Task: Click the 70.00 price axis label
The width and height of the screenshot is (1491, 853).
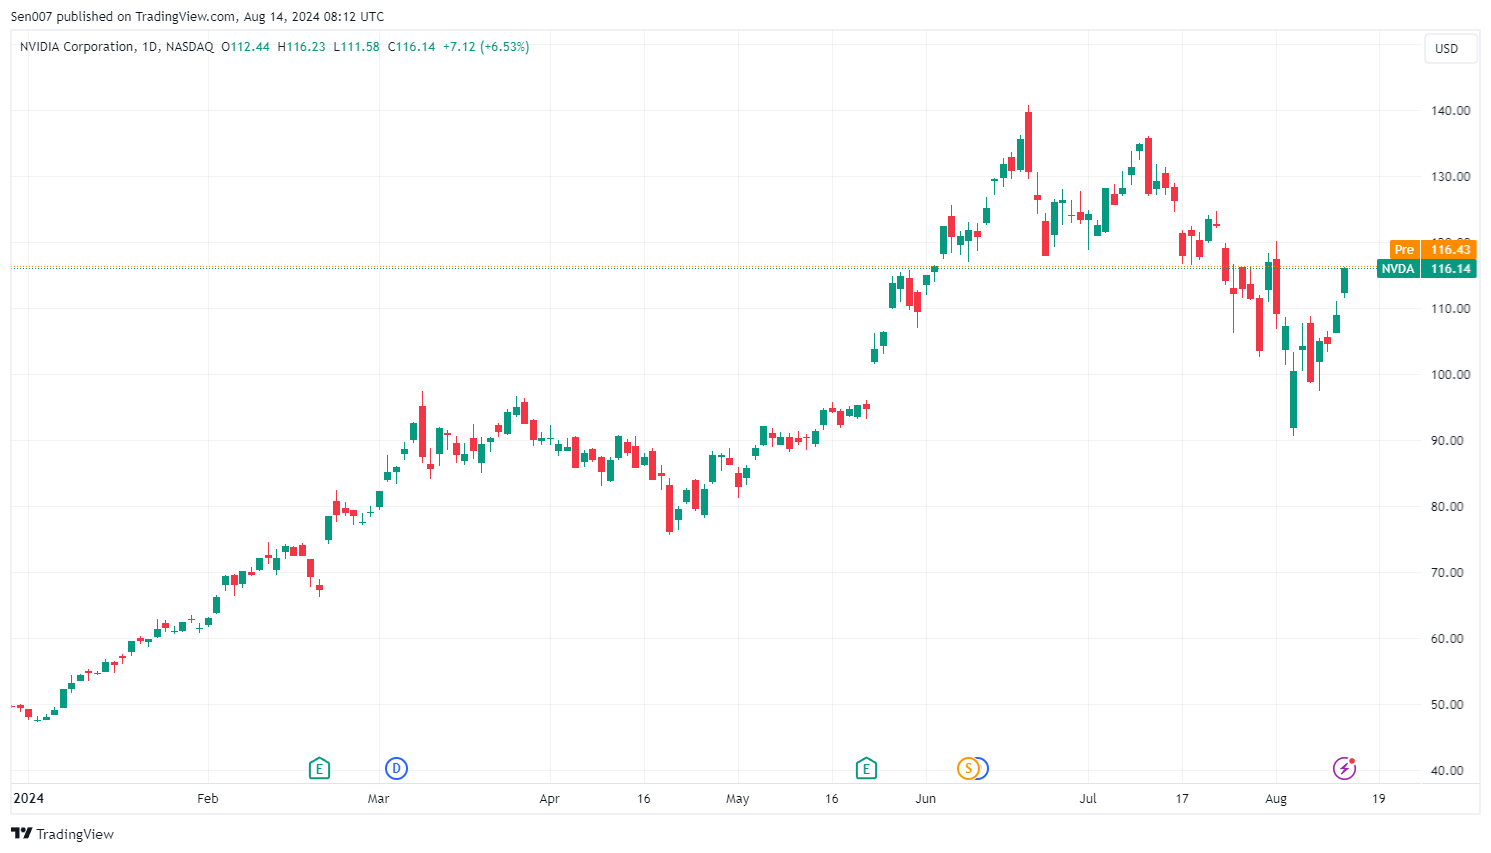Action: tap(1450, 572)
